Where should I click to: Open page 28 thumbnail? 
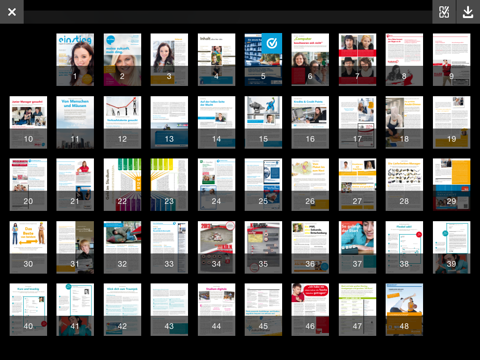coord(404,185)
